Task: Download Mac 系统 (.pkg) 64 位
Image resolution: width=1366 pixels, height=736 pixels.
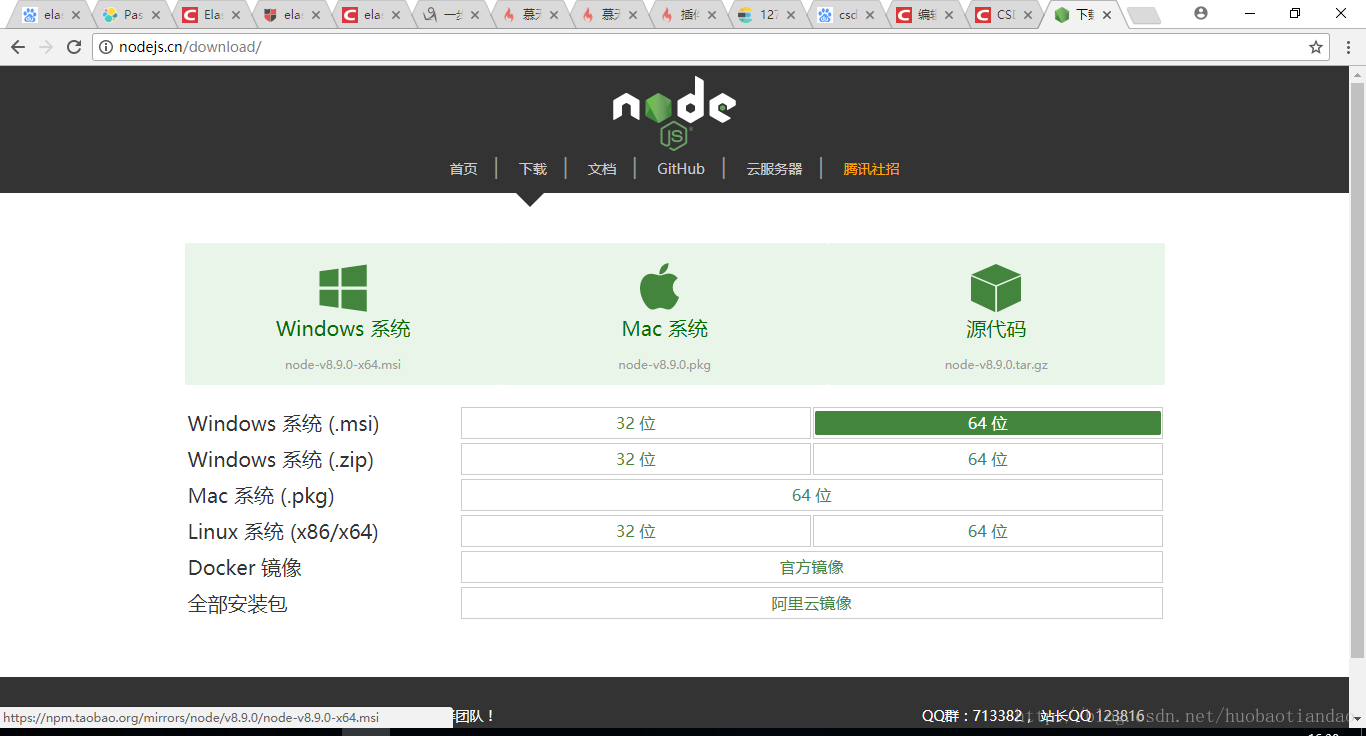Action: (x=812, y=495)
